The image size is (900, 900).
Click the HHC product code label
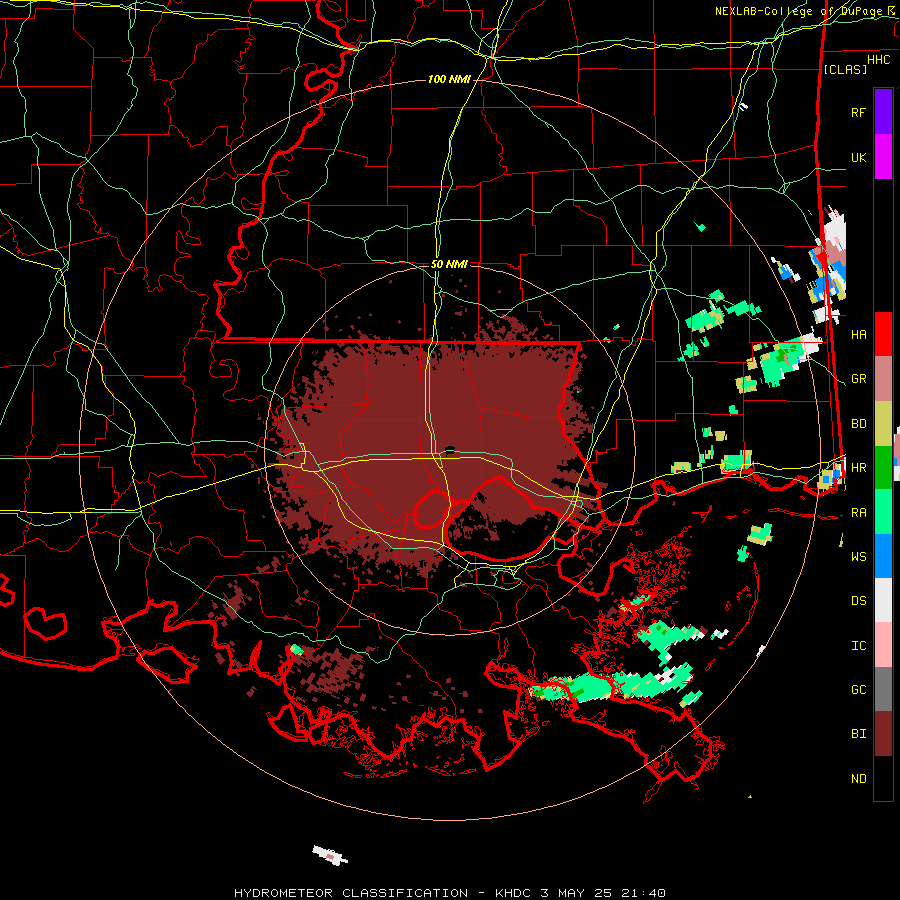point(879,60)
